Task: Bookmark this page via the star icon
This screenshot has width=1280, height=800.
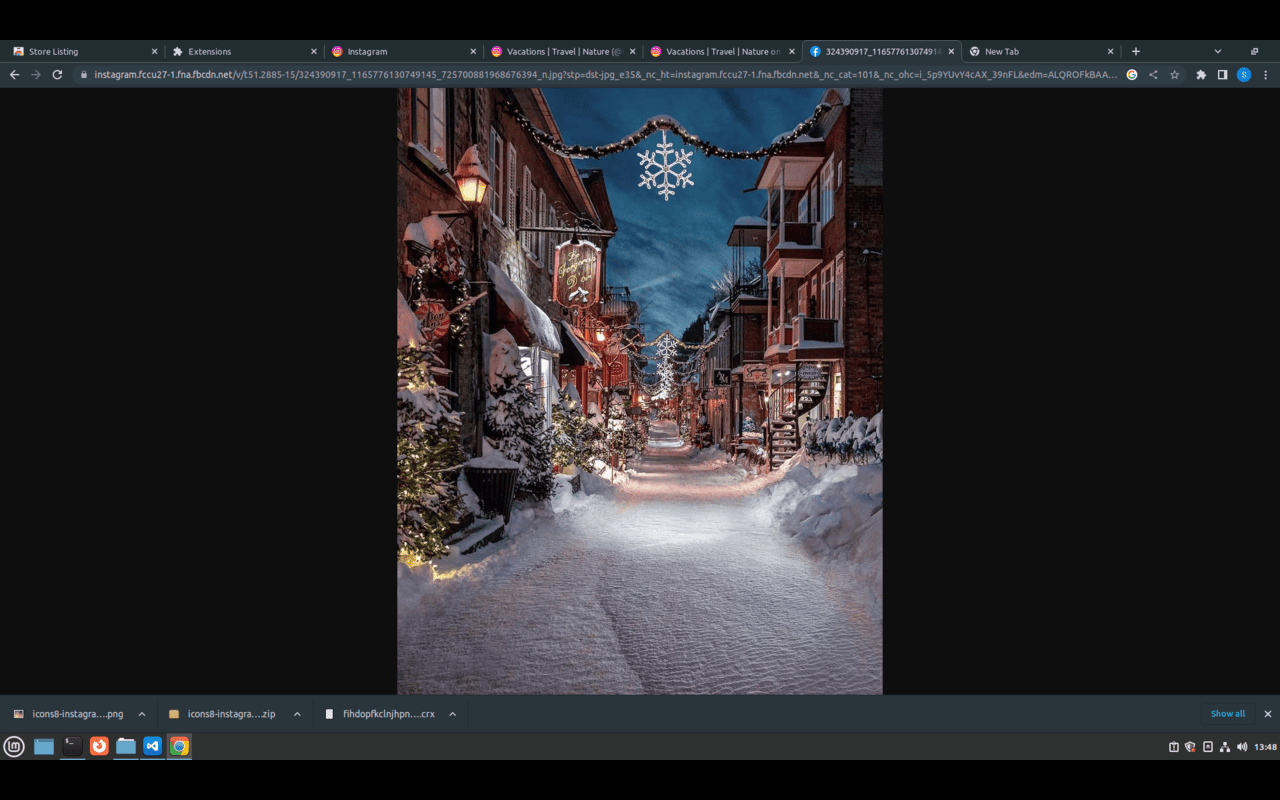Action: (x=1174, y=74)
